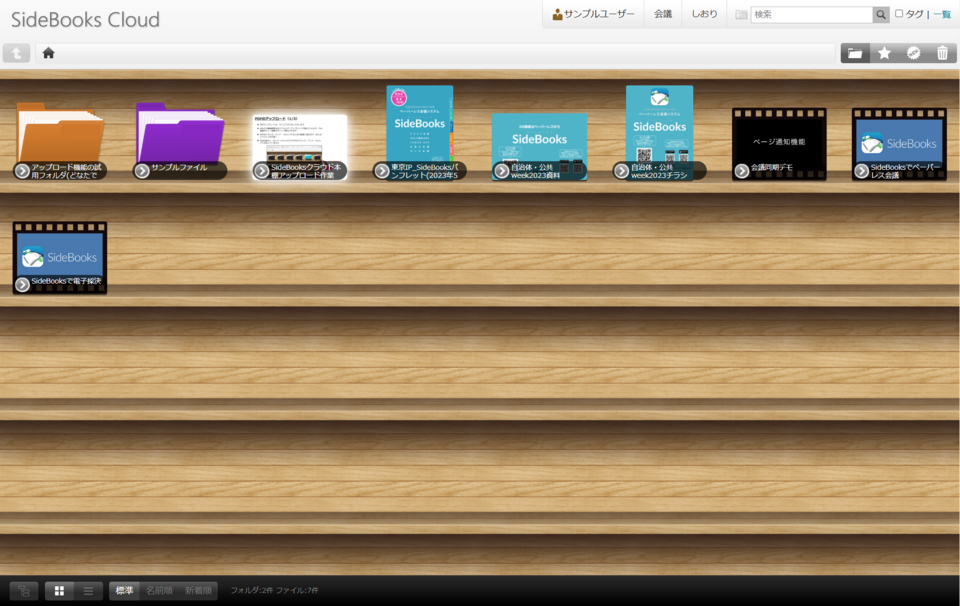Open the trash bin
Image resolution: width=960 pixels, height=606 pixels.
click(943, 53)
